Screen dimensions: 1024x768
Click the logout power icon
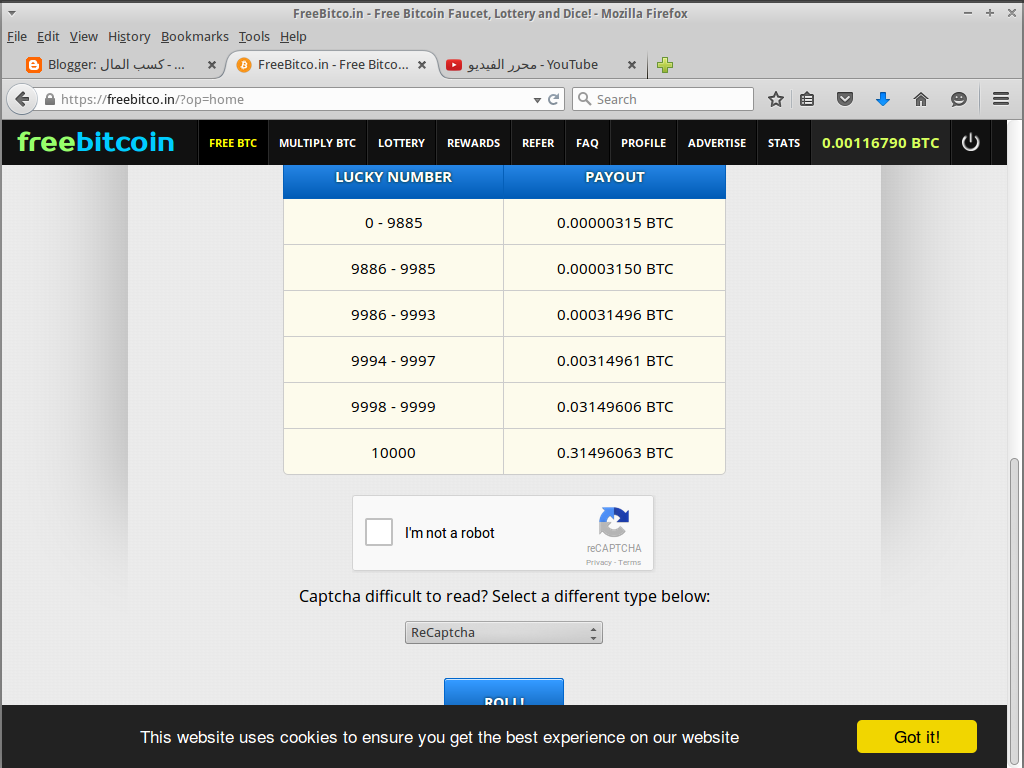tap(970, 142)
